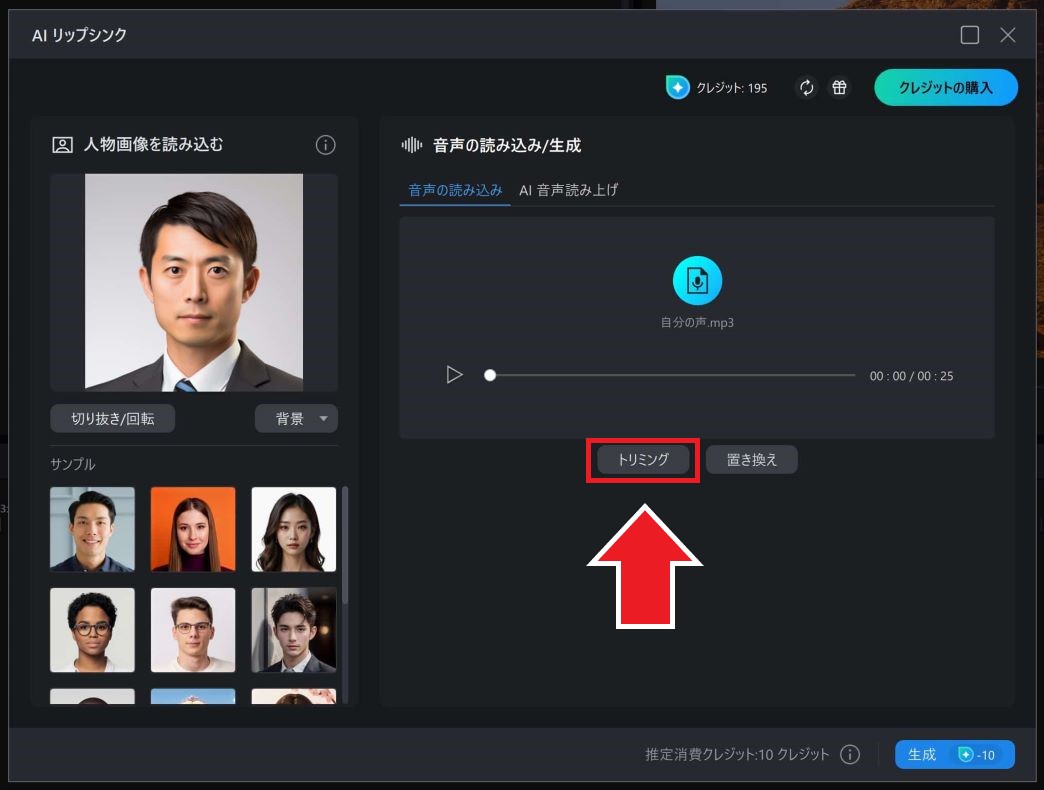Screen dimensions: 1044x790
Task: Click the 置き換え button
Action: [x=752, y=459]
